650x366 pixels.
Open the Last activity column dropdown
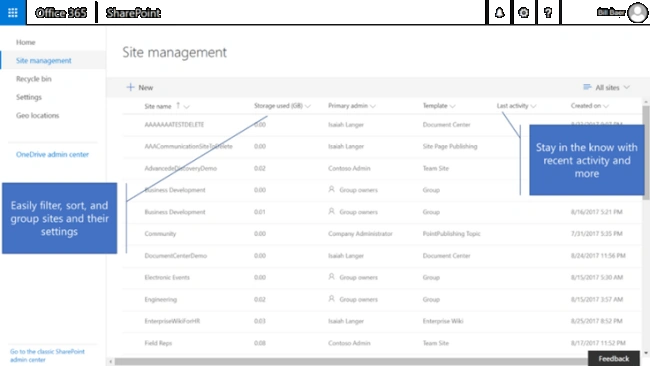point(533,106)
